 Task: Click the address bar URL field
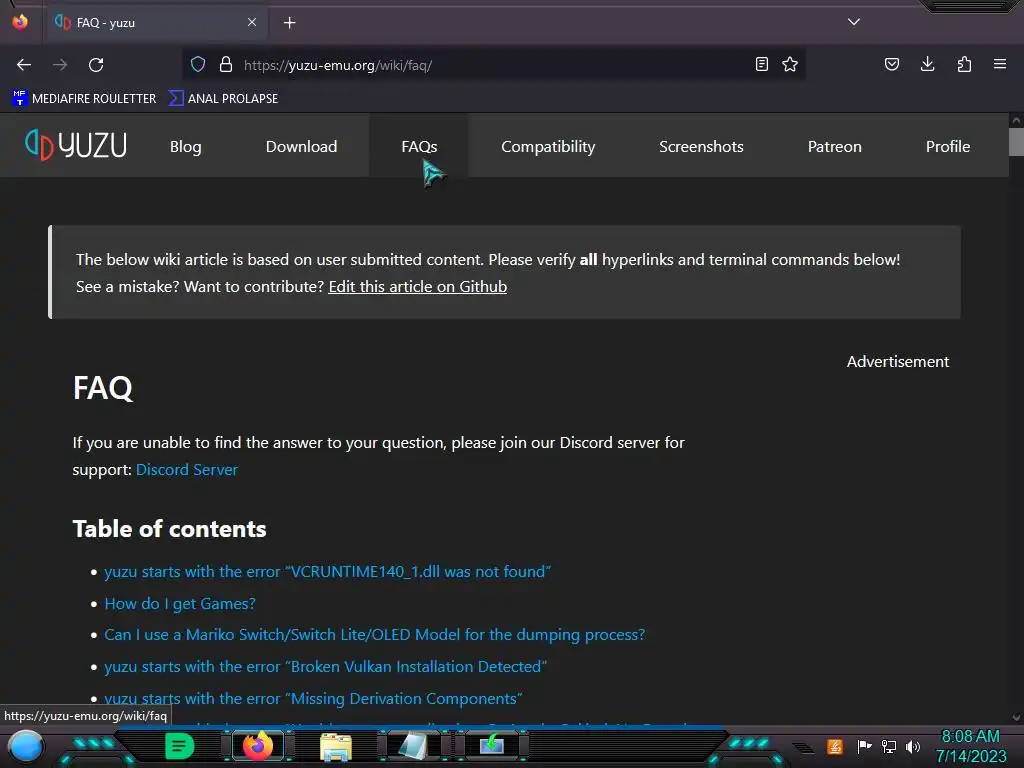pyautogui.click(x=496, y=65)
